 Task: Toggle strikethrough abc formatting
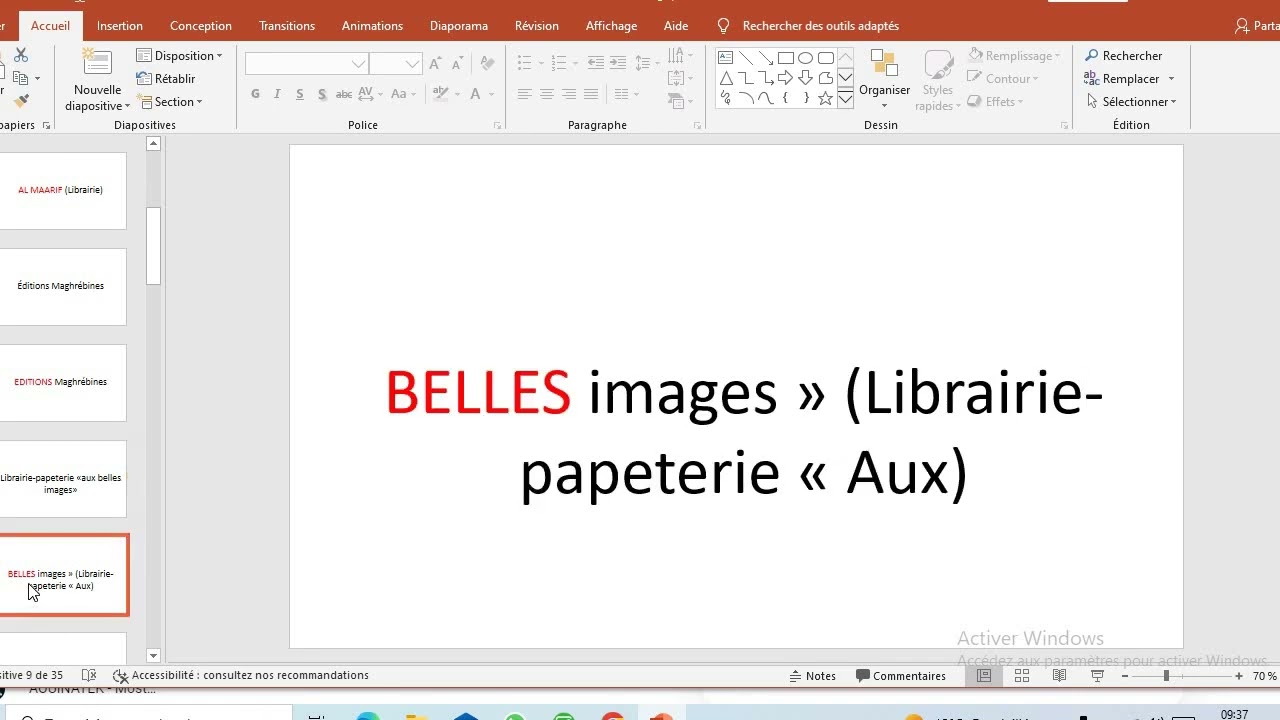(343, 94)
